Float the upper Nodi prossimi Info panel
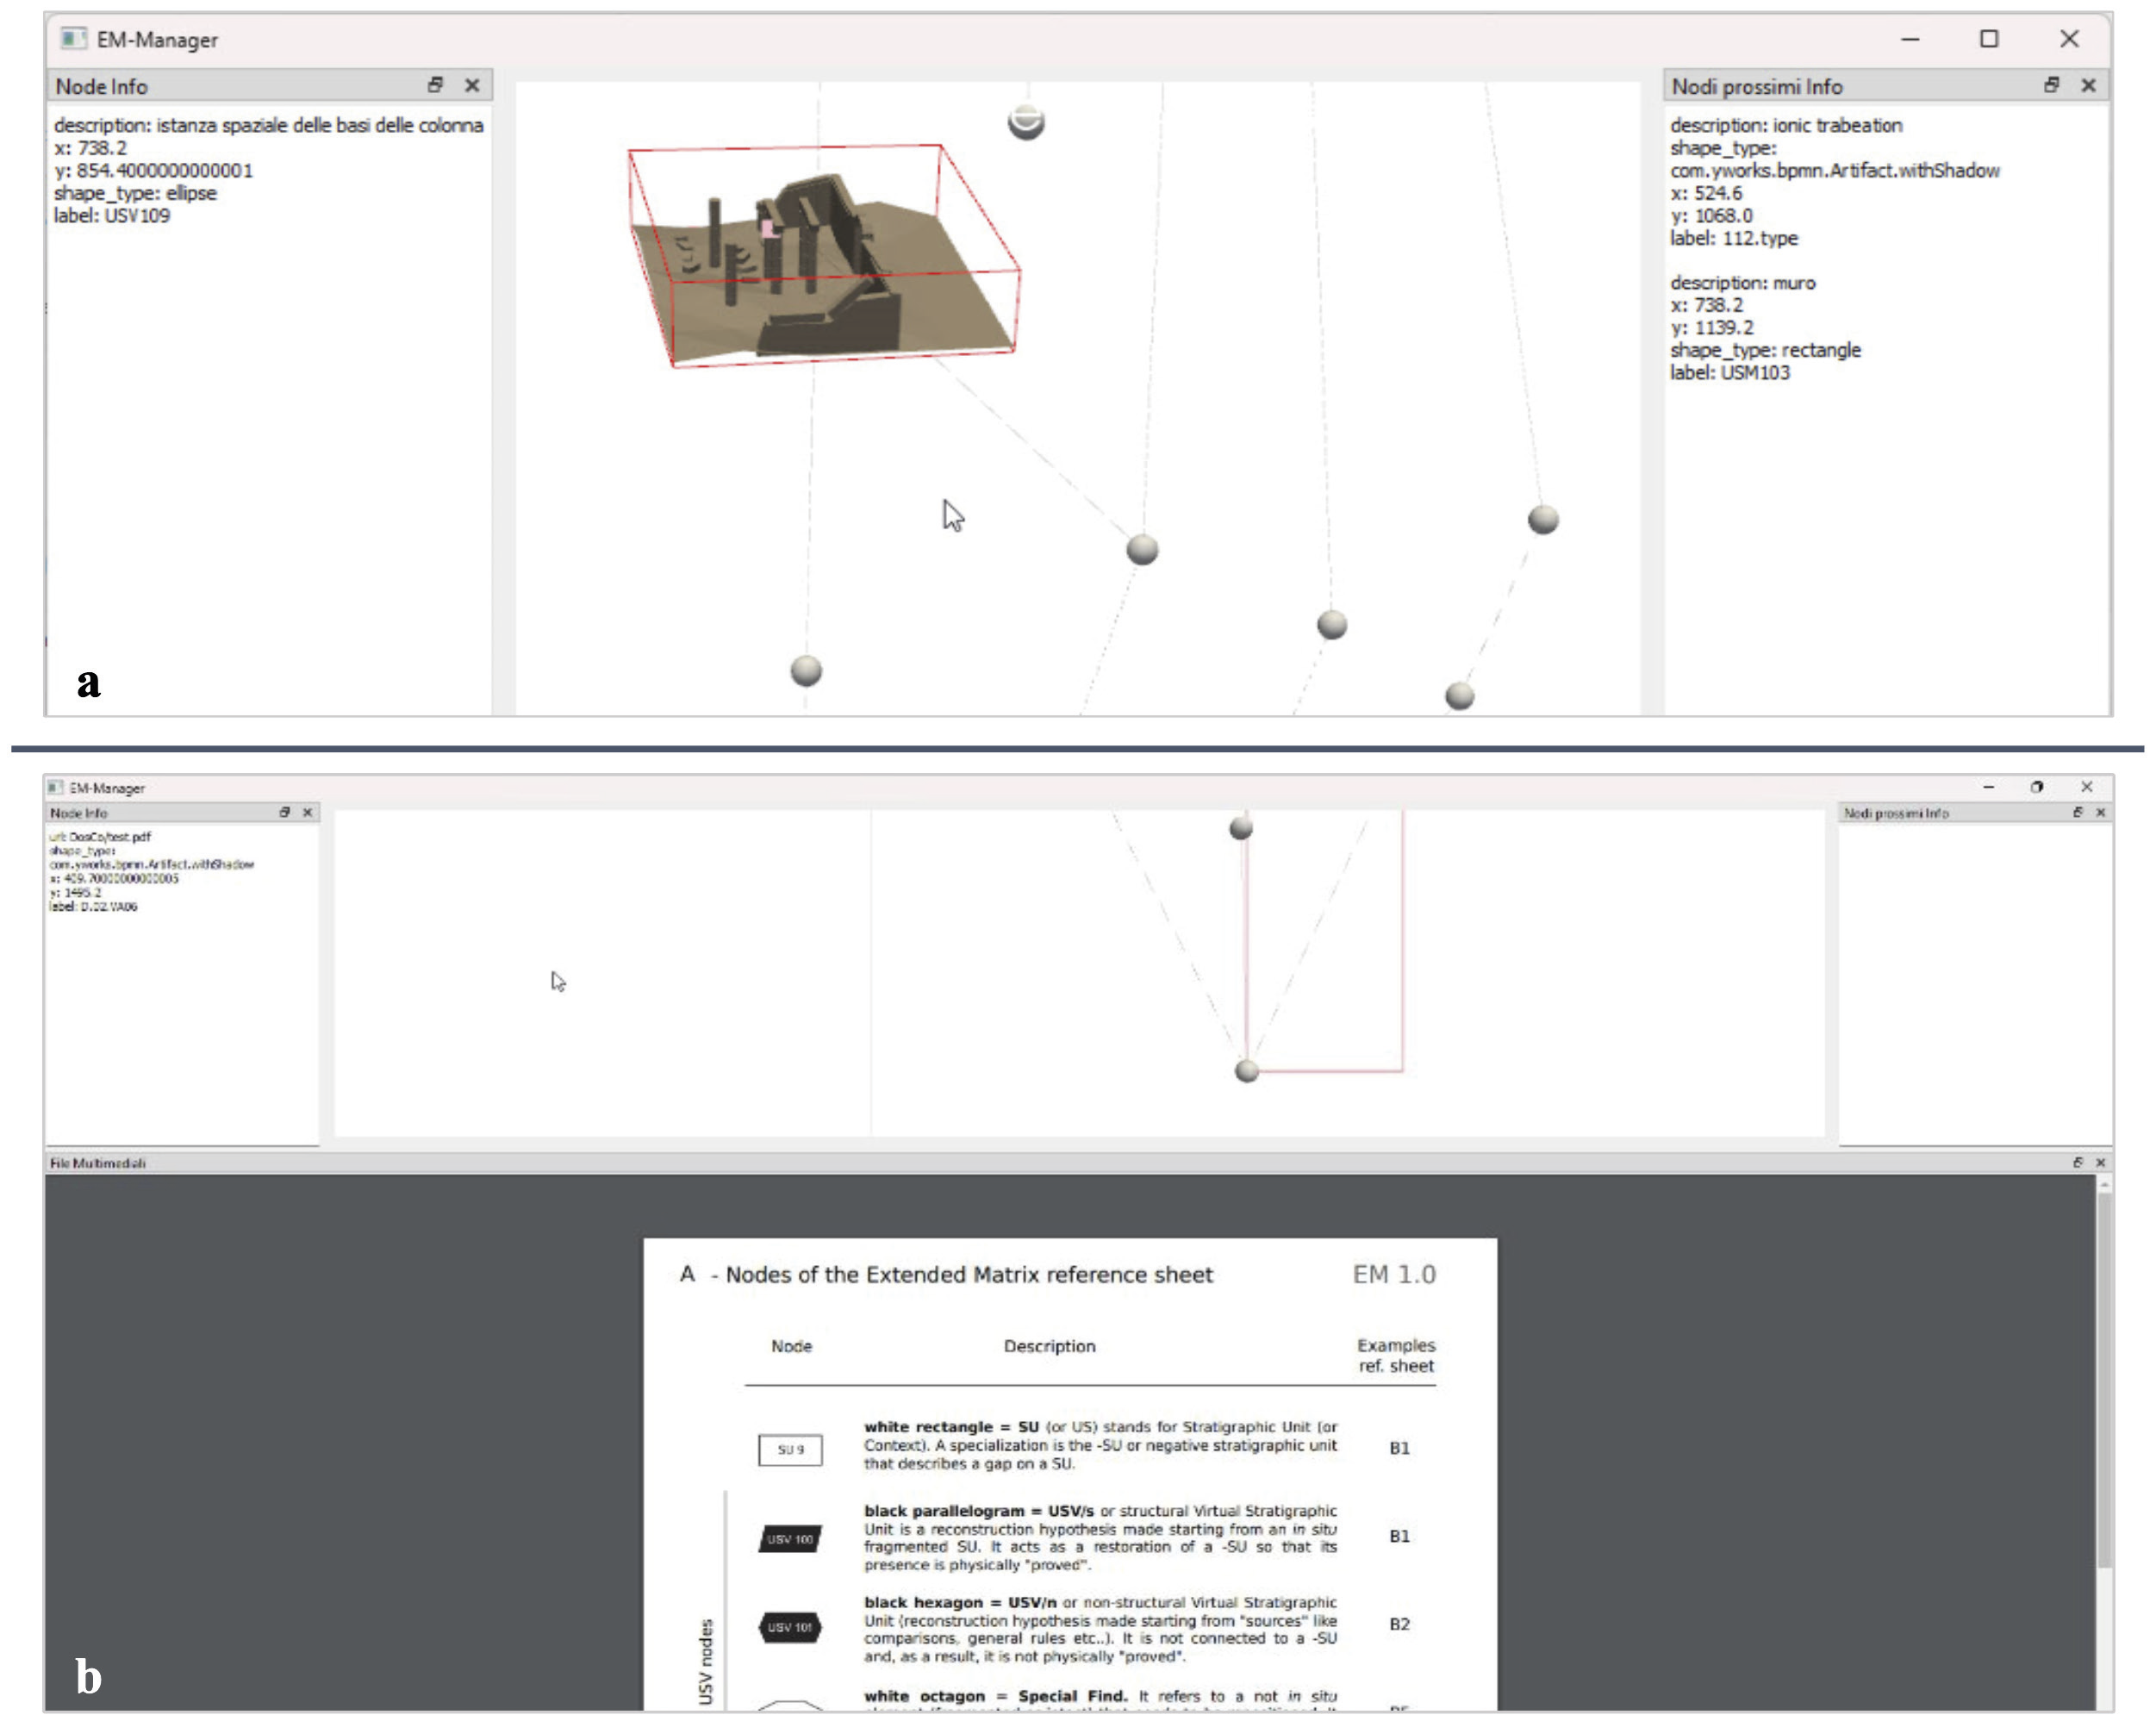The height and width of the screenshot is (1721, 2156). 2051,85
